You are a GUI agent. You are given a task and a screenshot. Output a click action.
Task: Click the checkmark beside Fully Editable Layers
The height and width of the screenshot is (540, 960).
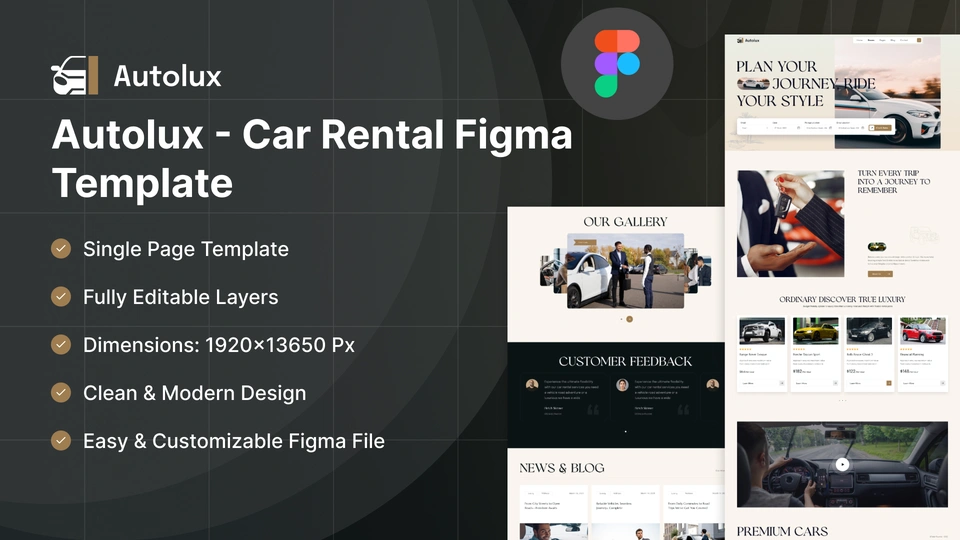point(61,296)
